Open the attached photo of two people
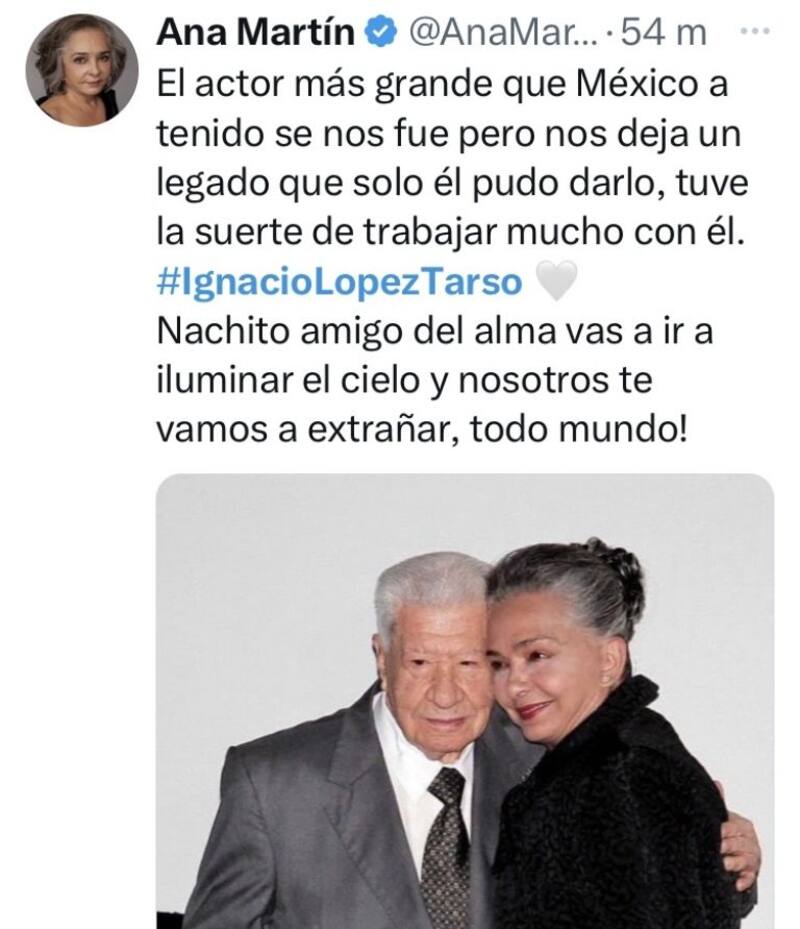800x929 pixels. coord(465,701)
